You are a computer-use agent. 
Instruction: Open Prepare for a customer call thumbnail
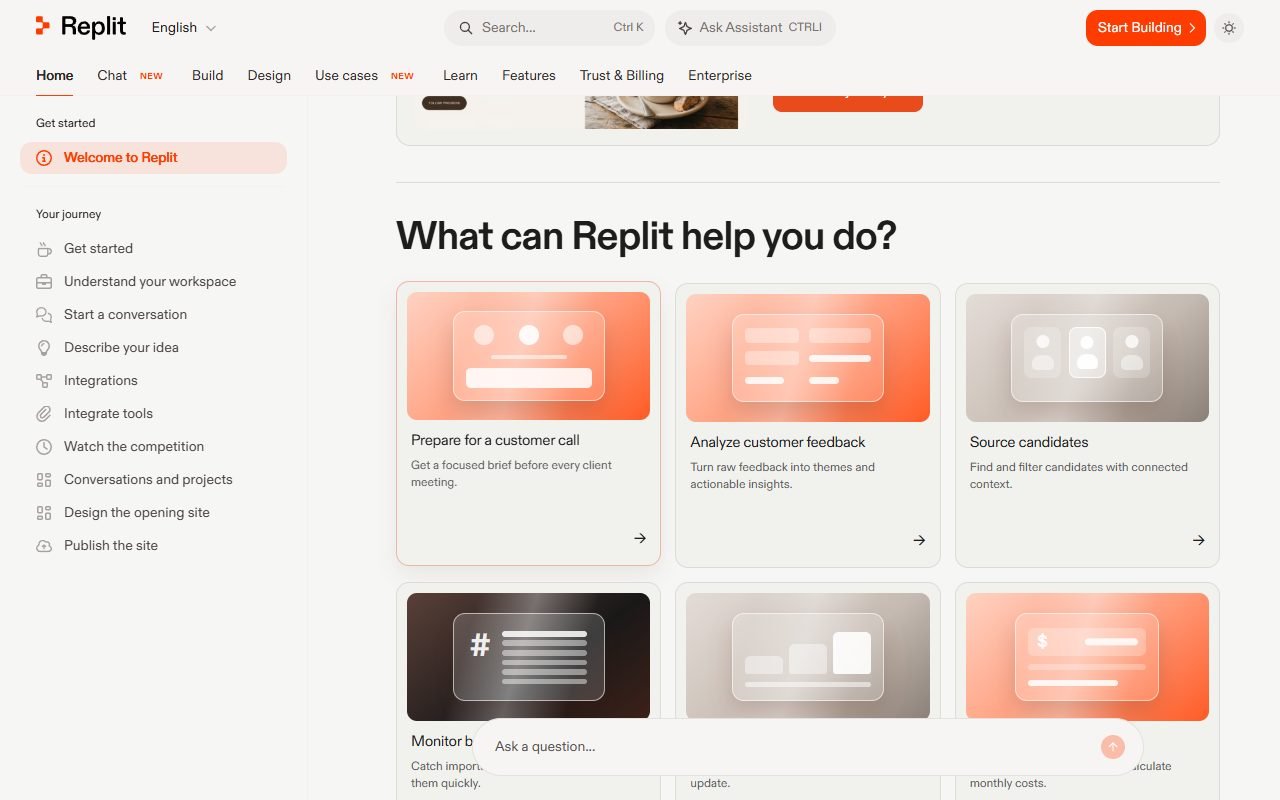(x=528, y=356)
